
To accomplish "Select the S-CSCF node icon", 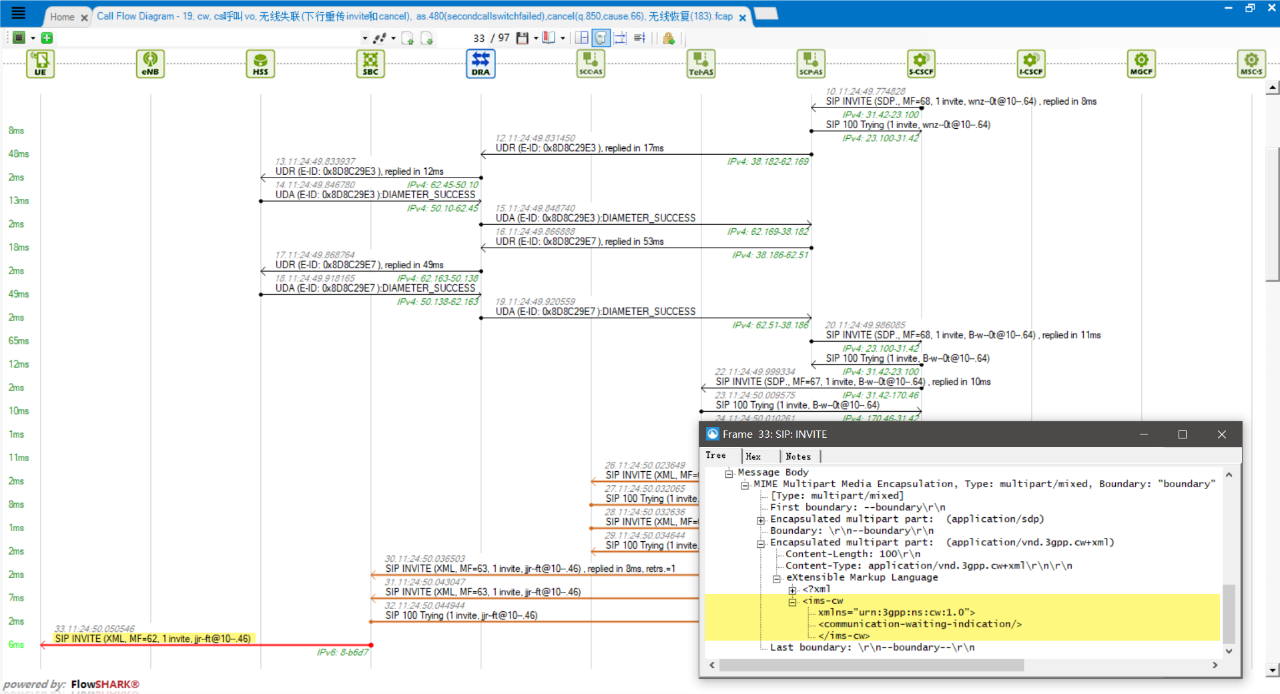I will (x=921, y=64).
